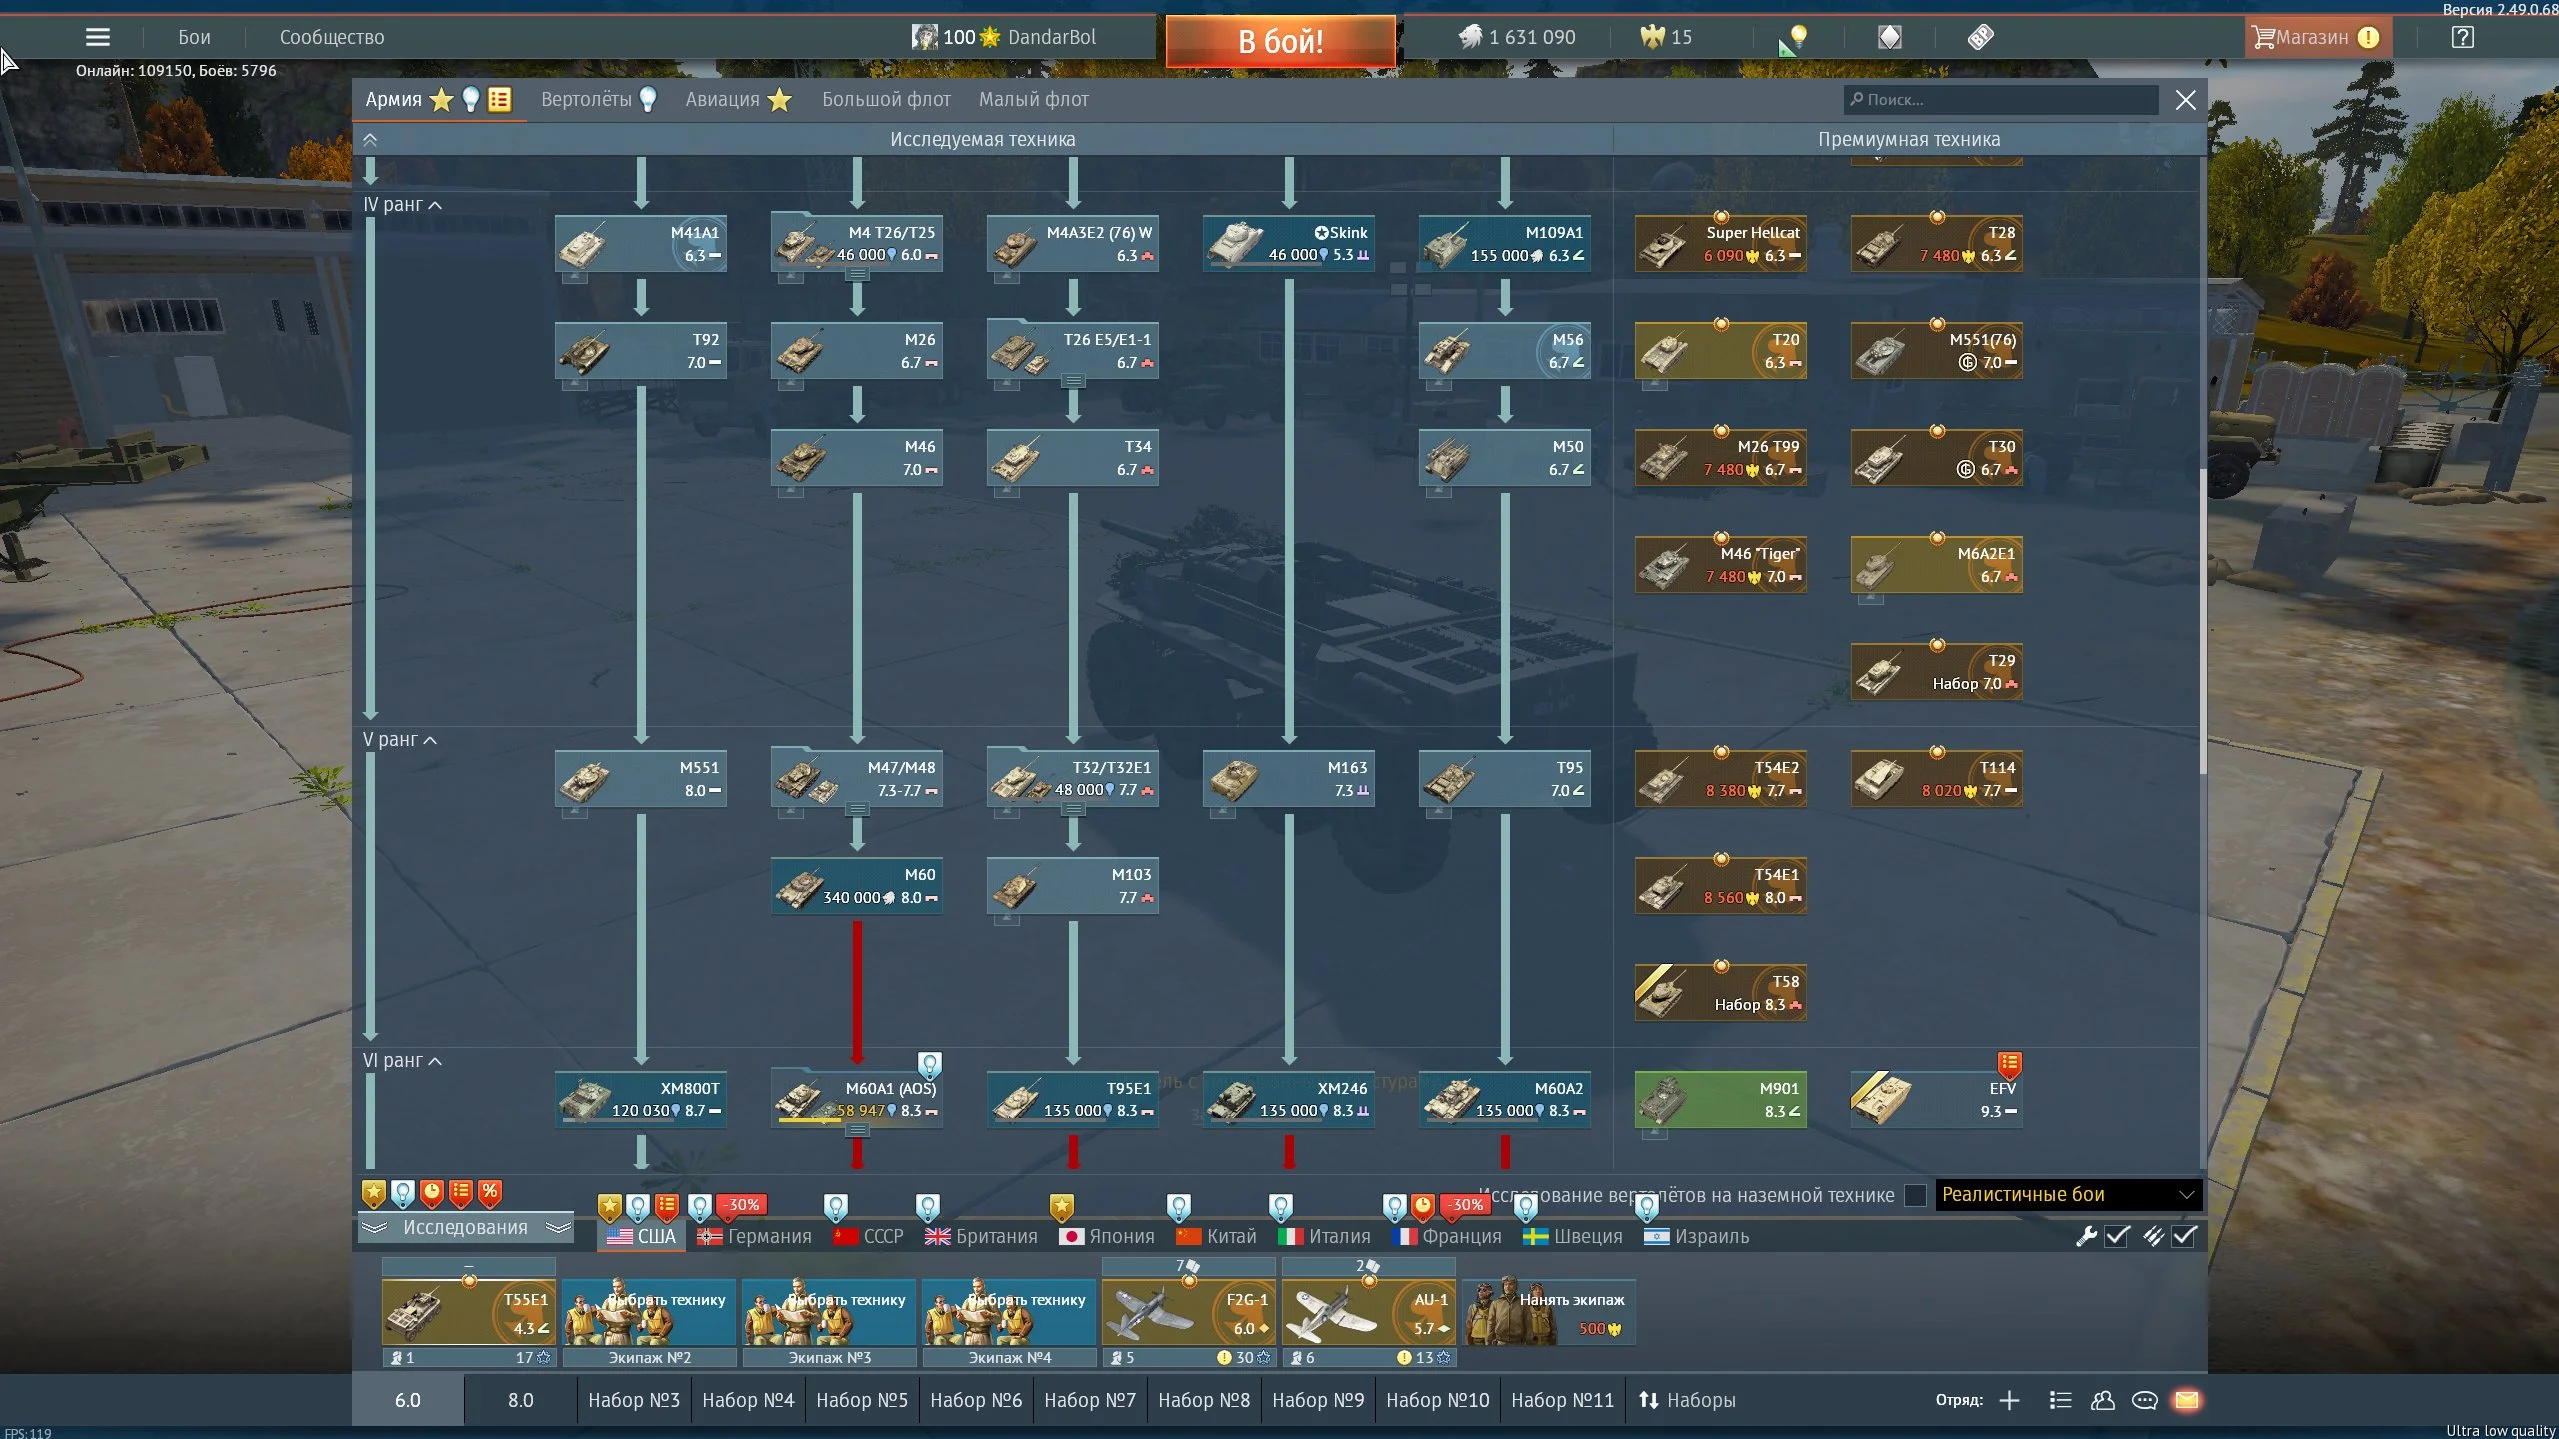This screenshot has width=2559, height=1439.
Task: Open the hamburger main menu
Action: point(97,38)
